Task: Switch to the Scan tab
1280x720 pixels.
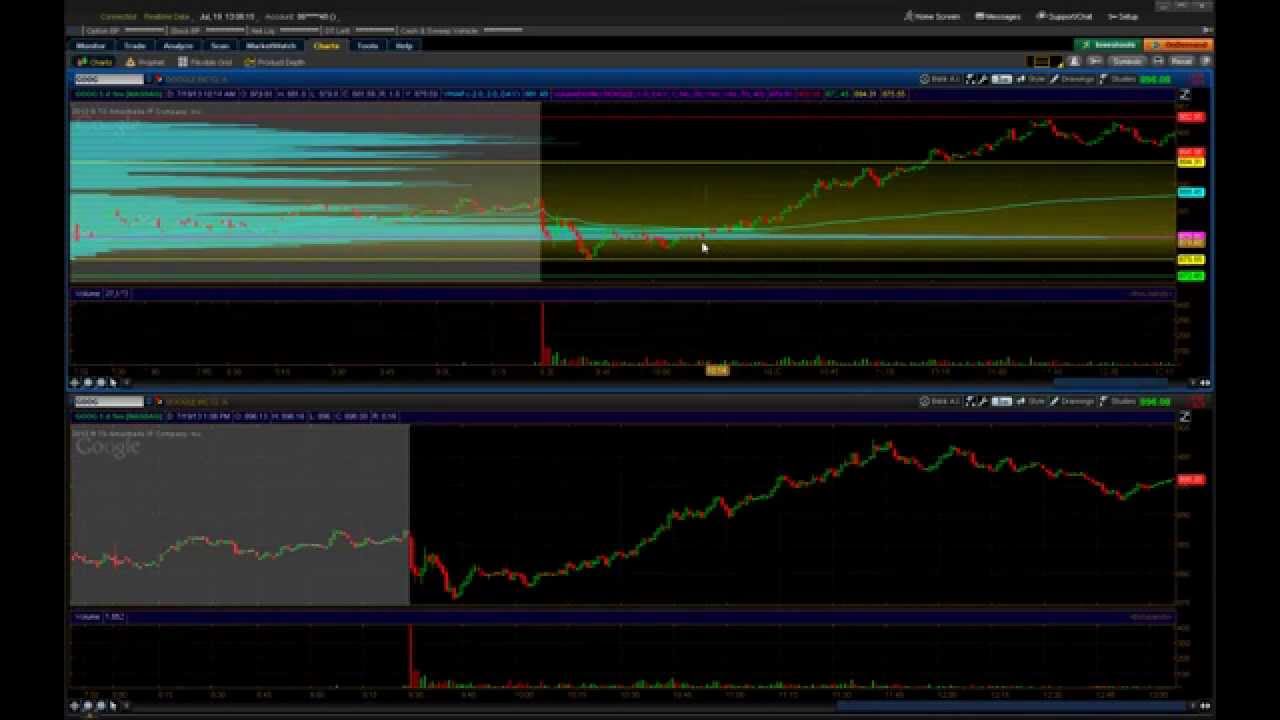Action: 219,46
